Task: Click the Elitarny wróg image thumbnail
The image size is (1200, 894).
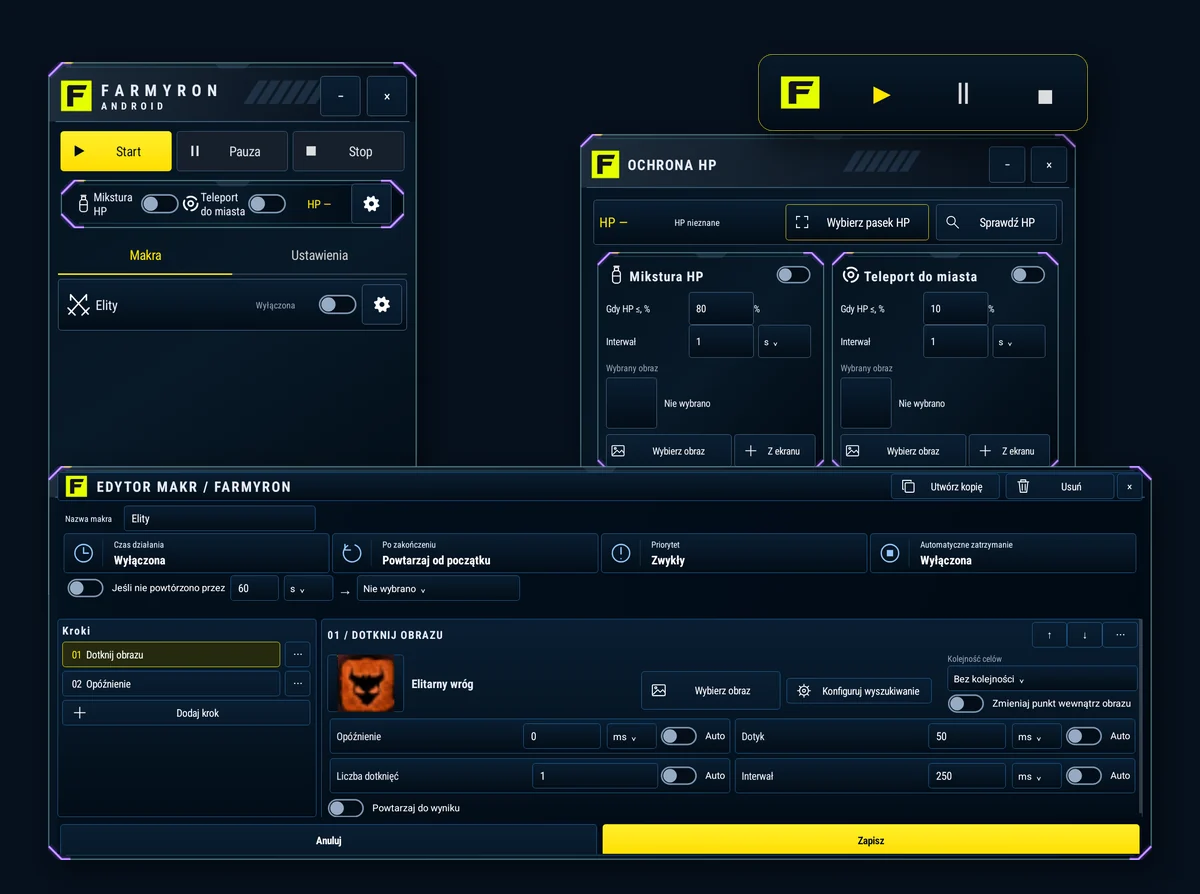Action: tap(366, 683)
